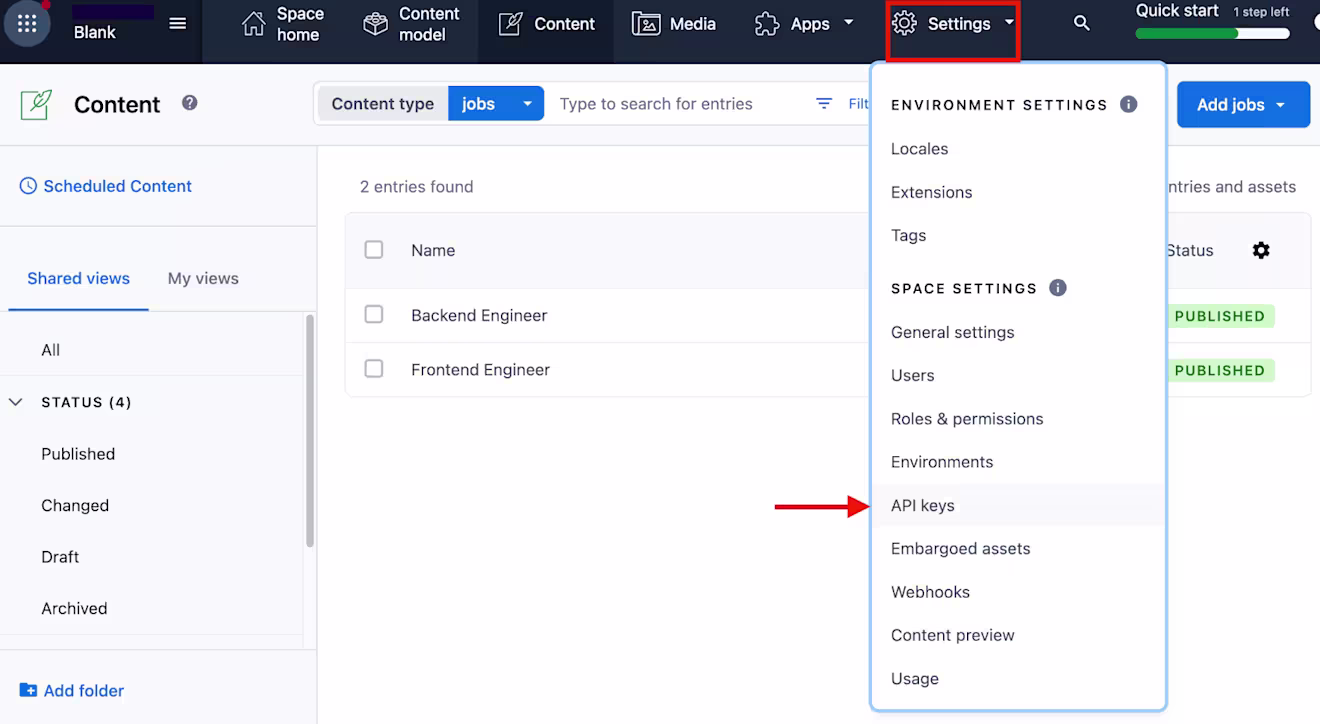Click the help icon next to Content heading
This screenshot has width=1320, height=724.
point(190,103)
